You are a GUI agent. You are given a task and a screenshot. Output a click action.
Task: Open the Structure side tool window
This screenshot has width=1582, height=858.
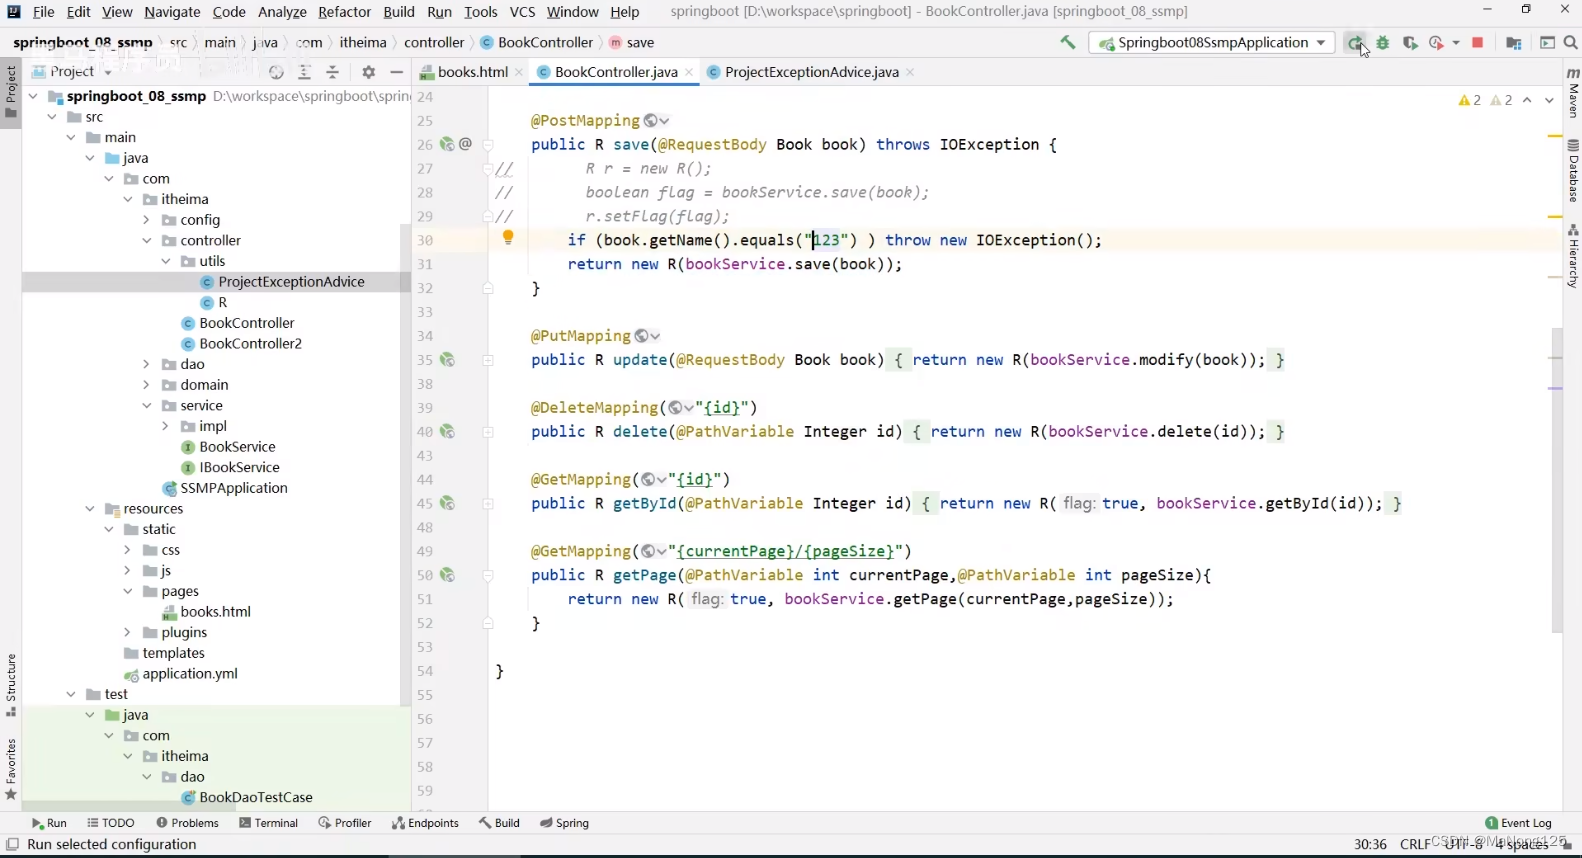pyautogui.click(x=11, y=686)
